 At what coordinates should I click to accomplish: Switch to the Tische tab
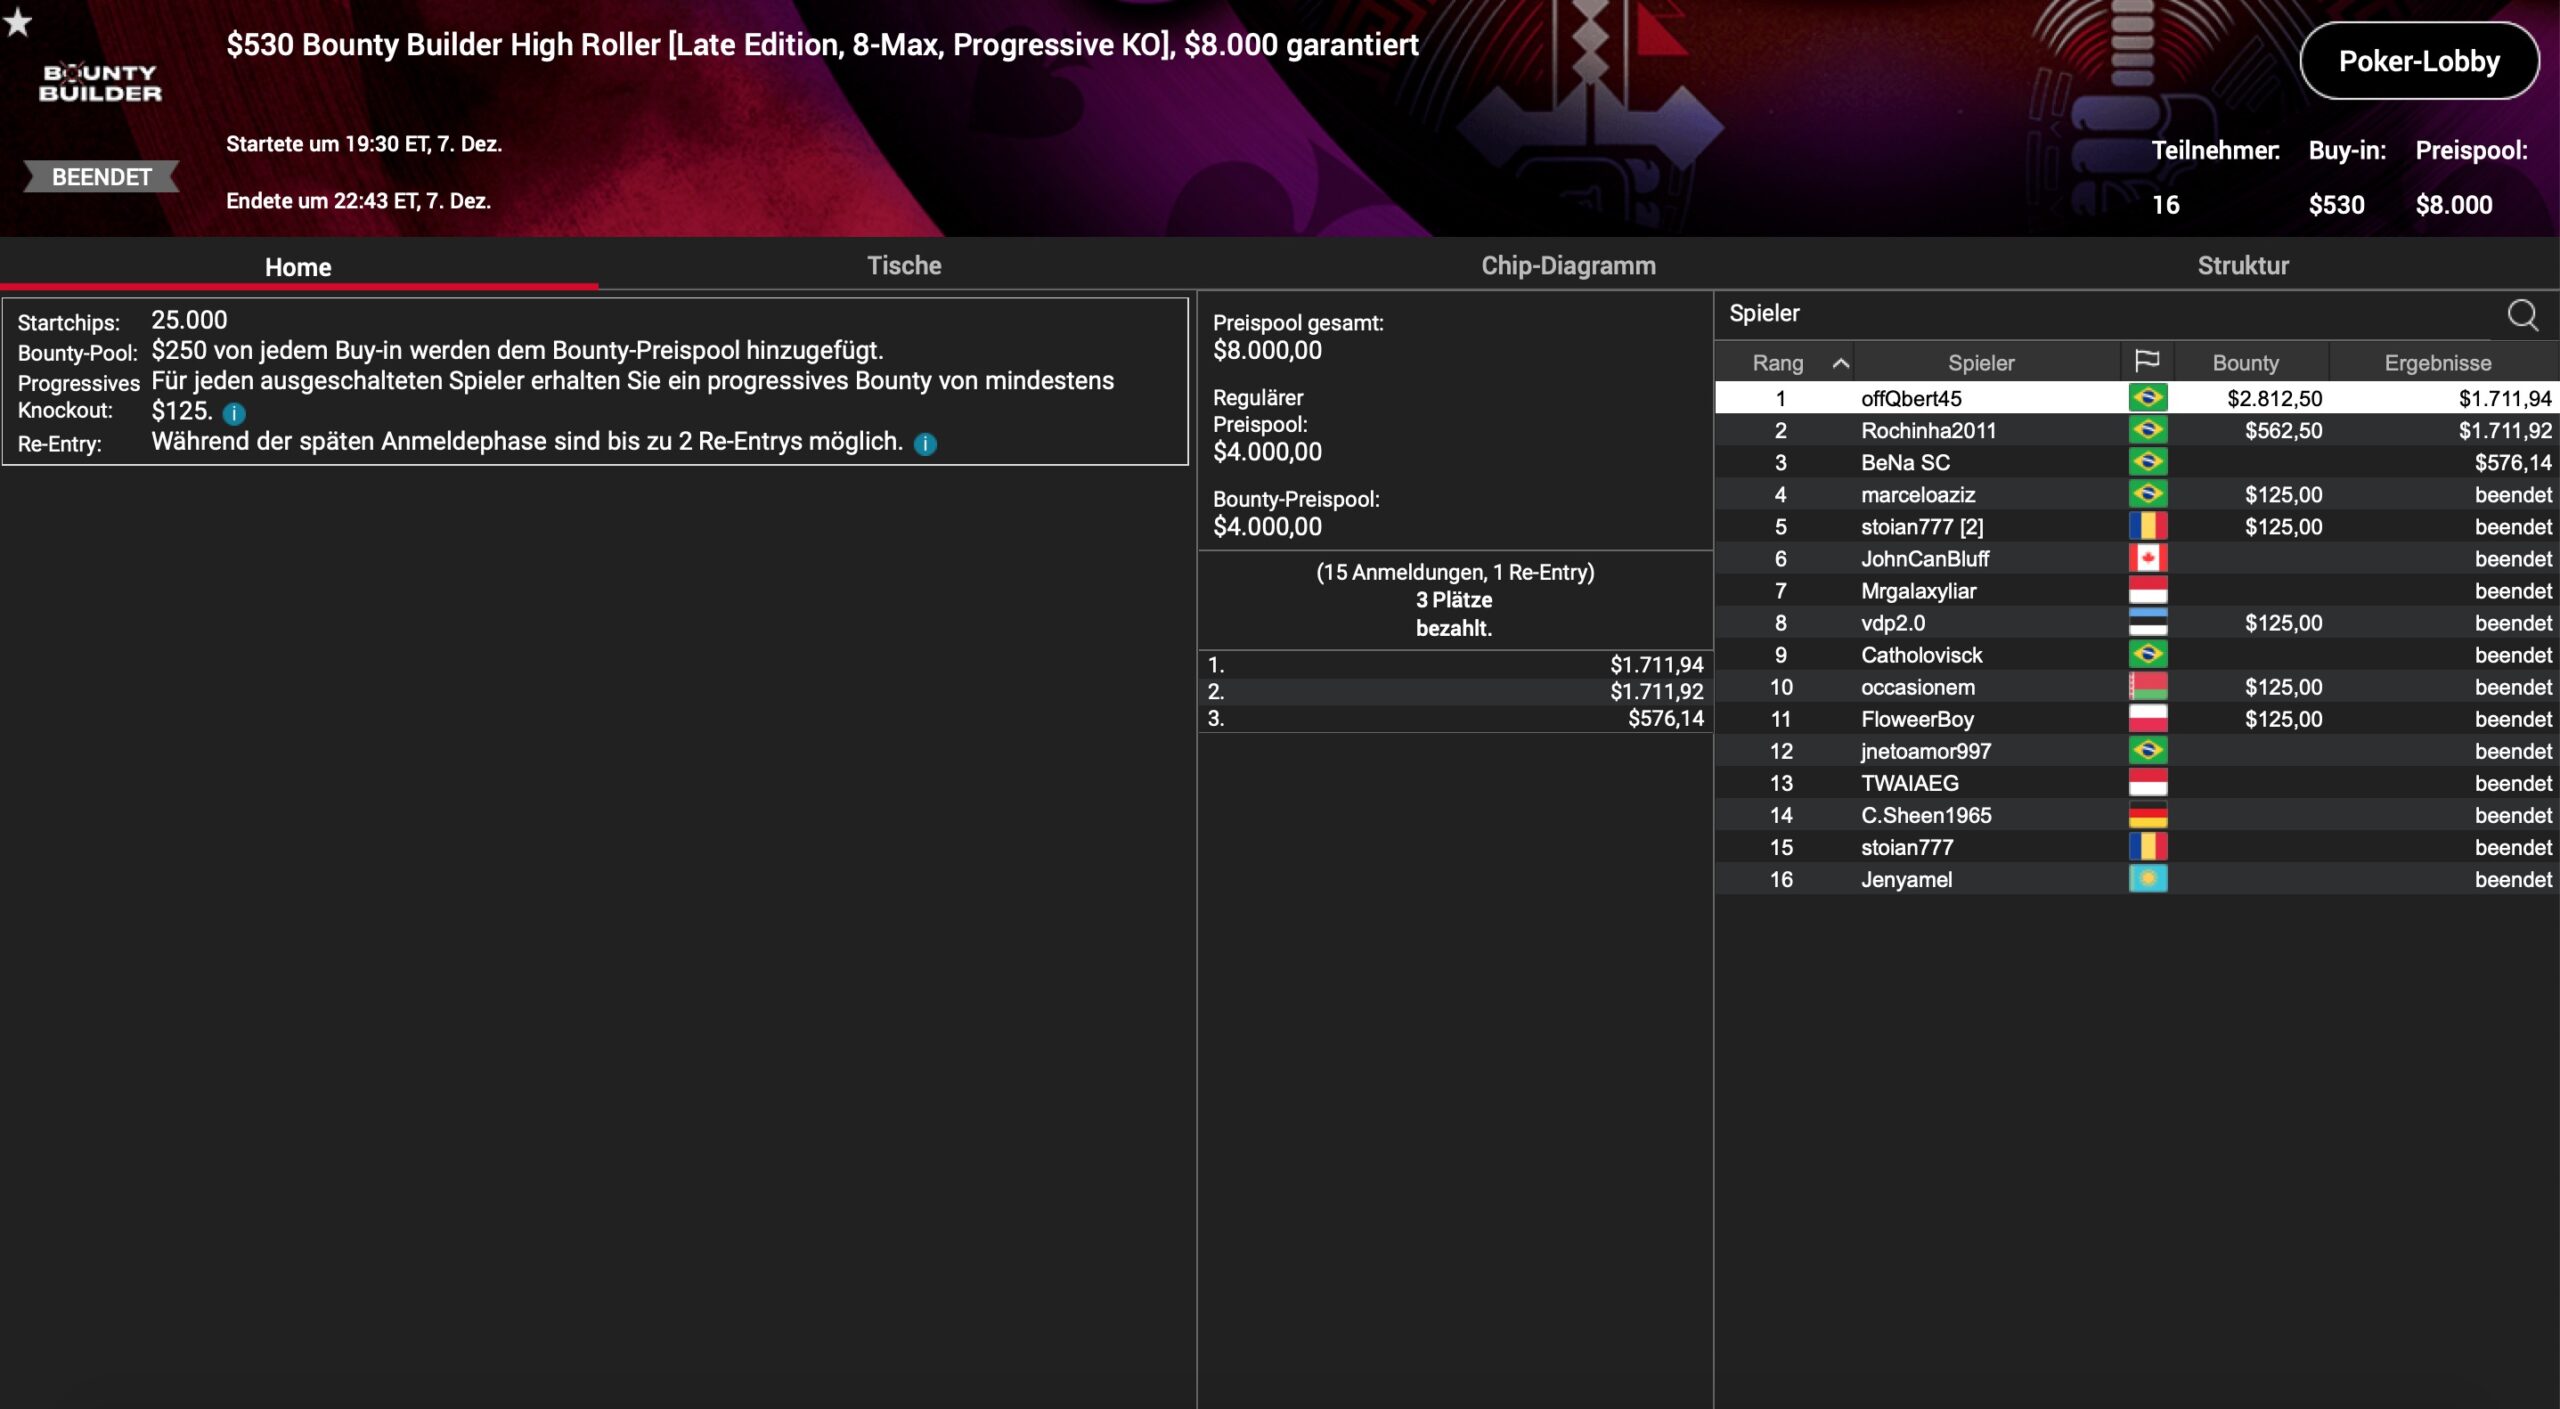pos(903,266)
